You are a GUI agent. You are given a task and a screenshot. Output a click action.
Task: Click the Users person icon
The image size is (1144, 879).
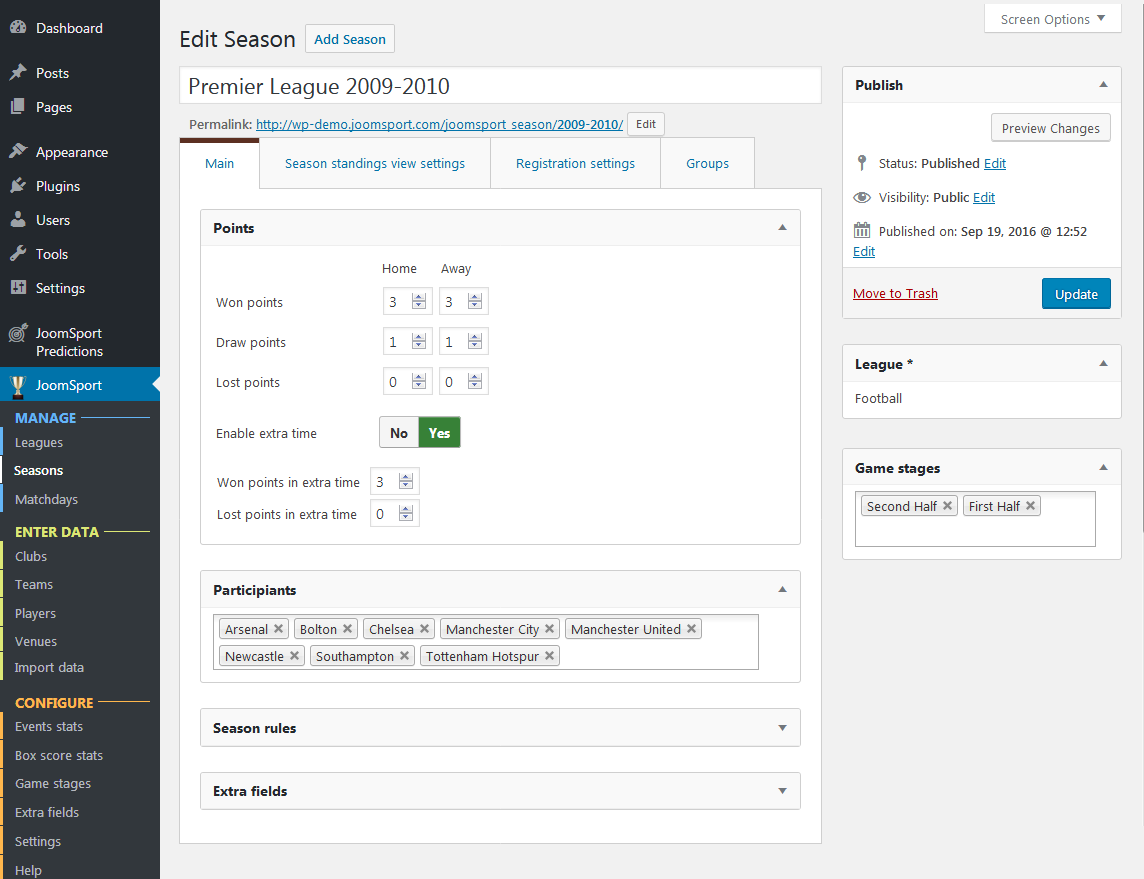click(x=18, y=220)
